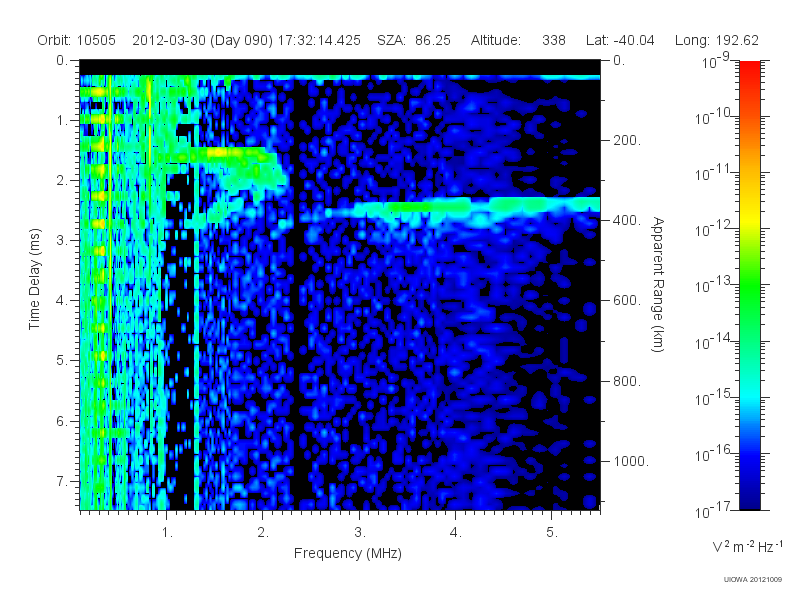Image resolution: width=800 pixels, height=600 pixels.
Task: Click the 'Long: 192.62' text
Action: tap(716, 40)
